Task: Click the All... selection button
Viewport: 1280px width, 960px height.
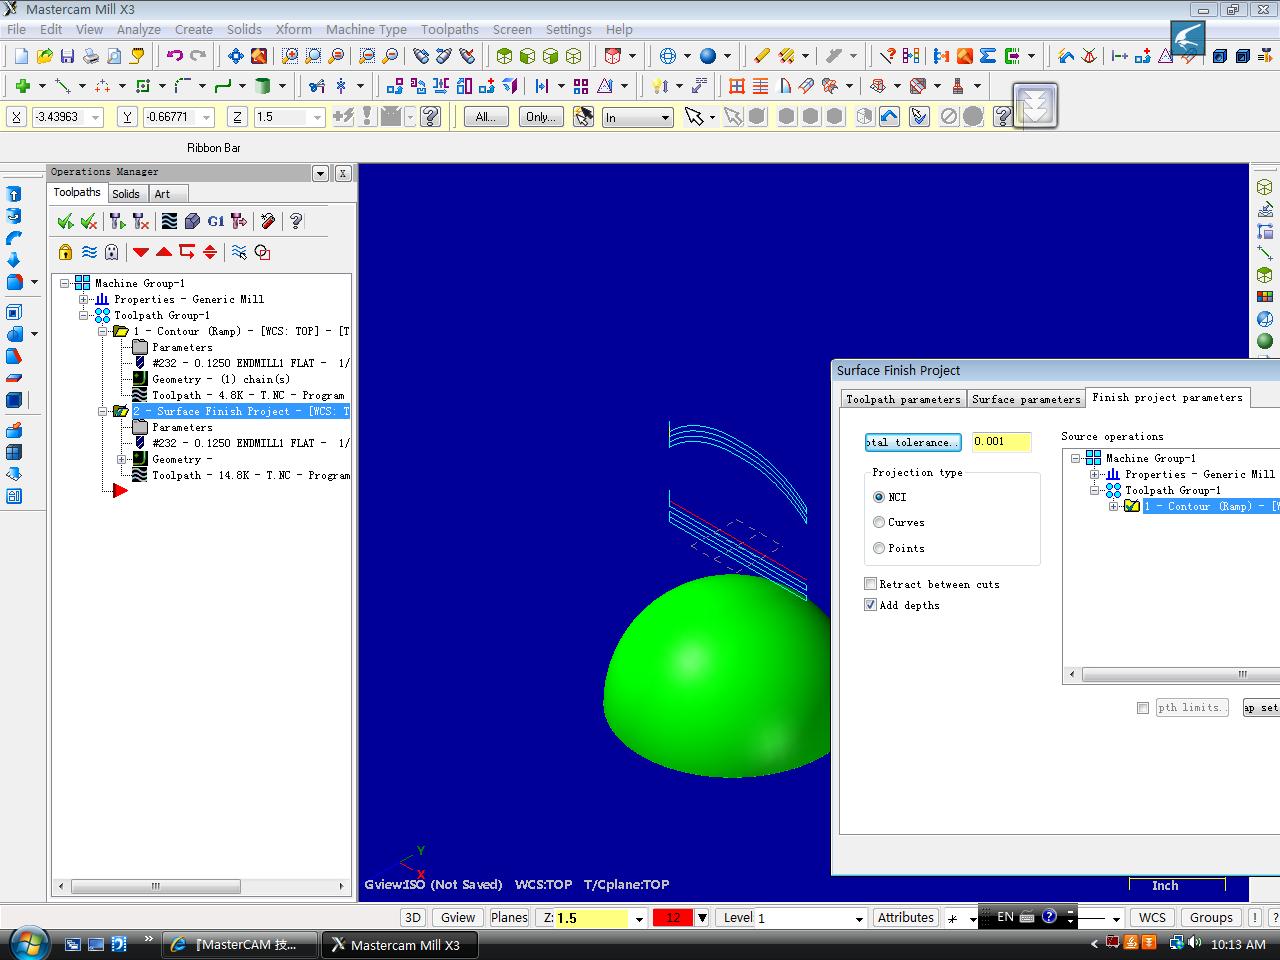Action: click(486, 117)
